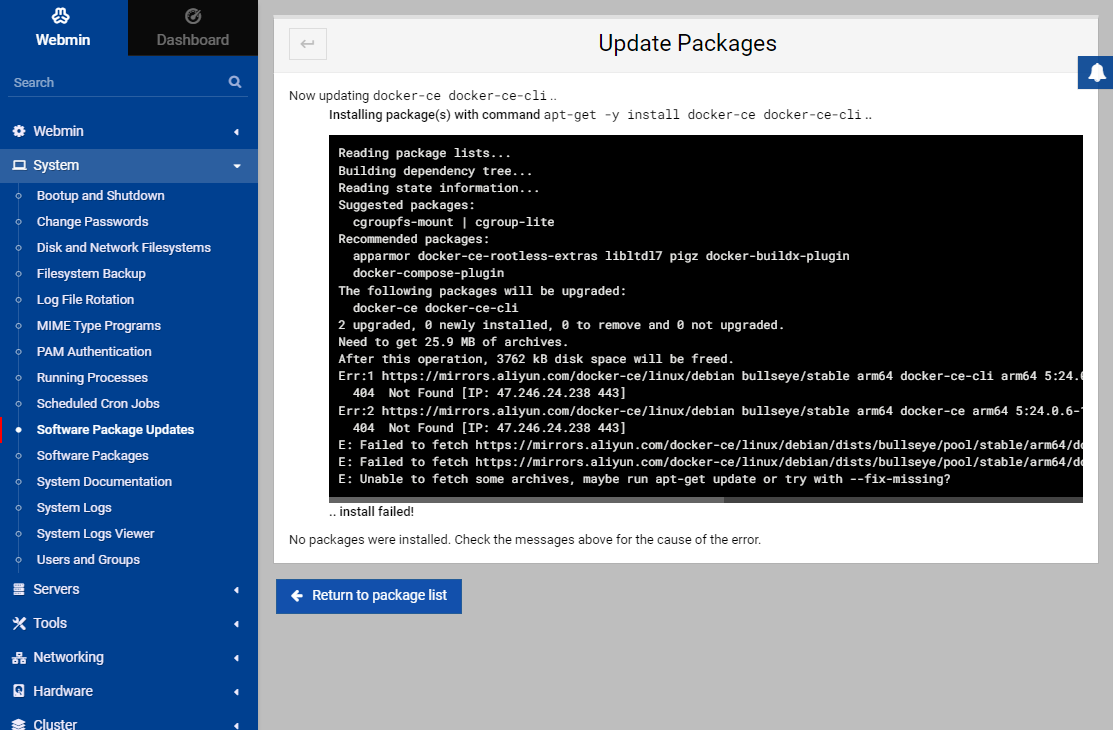This screenshot has width=1113, height=730.
Task: Click the 'docker-compose-plugin' line
Action: (x=428, y=273)
